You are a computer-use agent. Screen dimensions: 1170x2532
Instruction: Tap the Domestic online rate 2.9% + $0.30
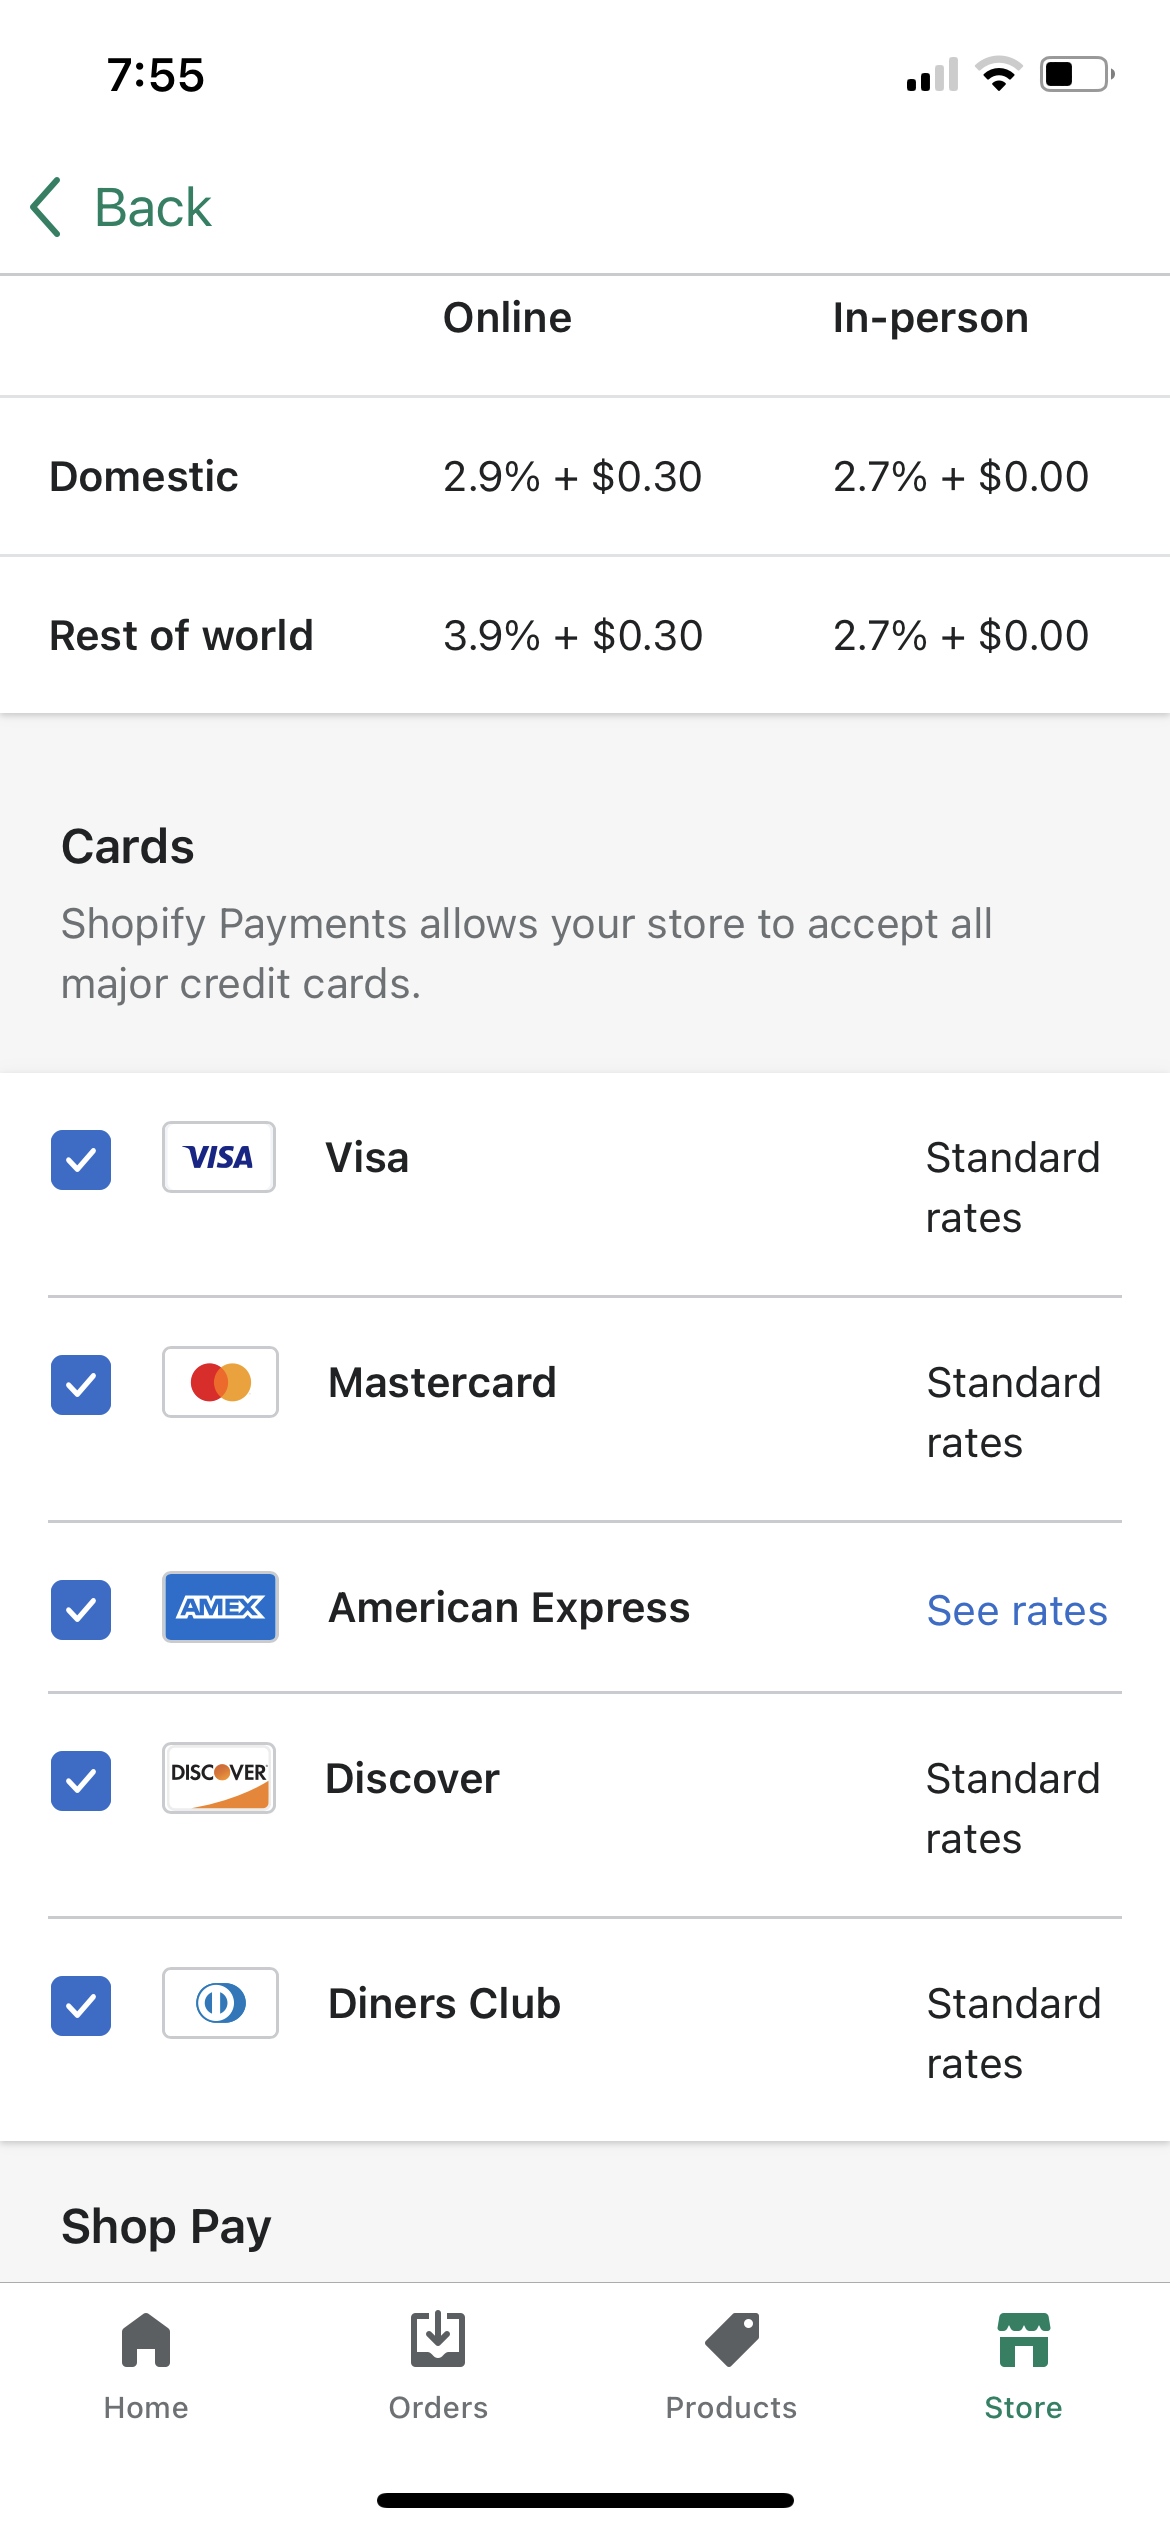click(572, 477)
